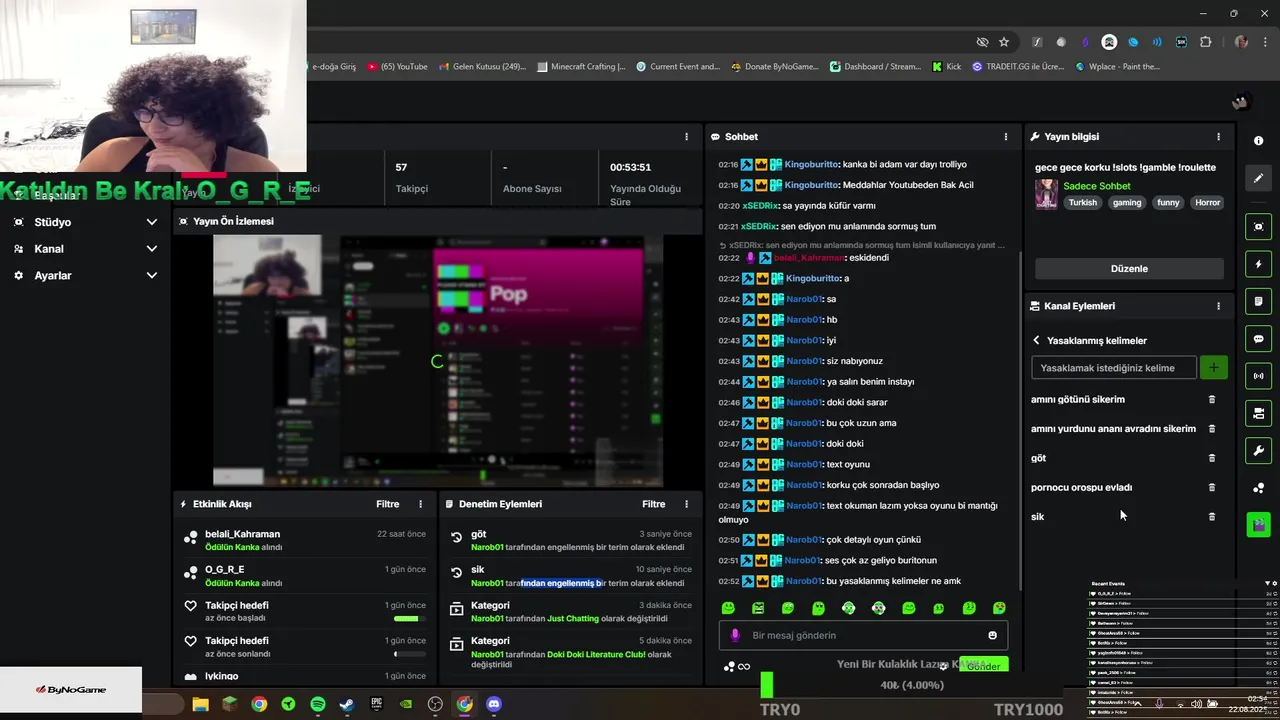
Task: Open Filtre in the Denetim Eylemleri panel
Action: [654, 504]
